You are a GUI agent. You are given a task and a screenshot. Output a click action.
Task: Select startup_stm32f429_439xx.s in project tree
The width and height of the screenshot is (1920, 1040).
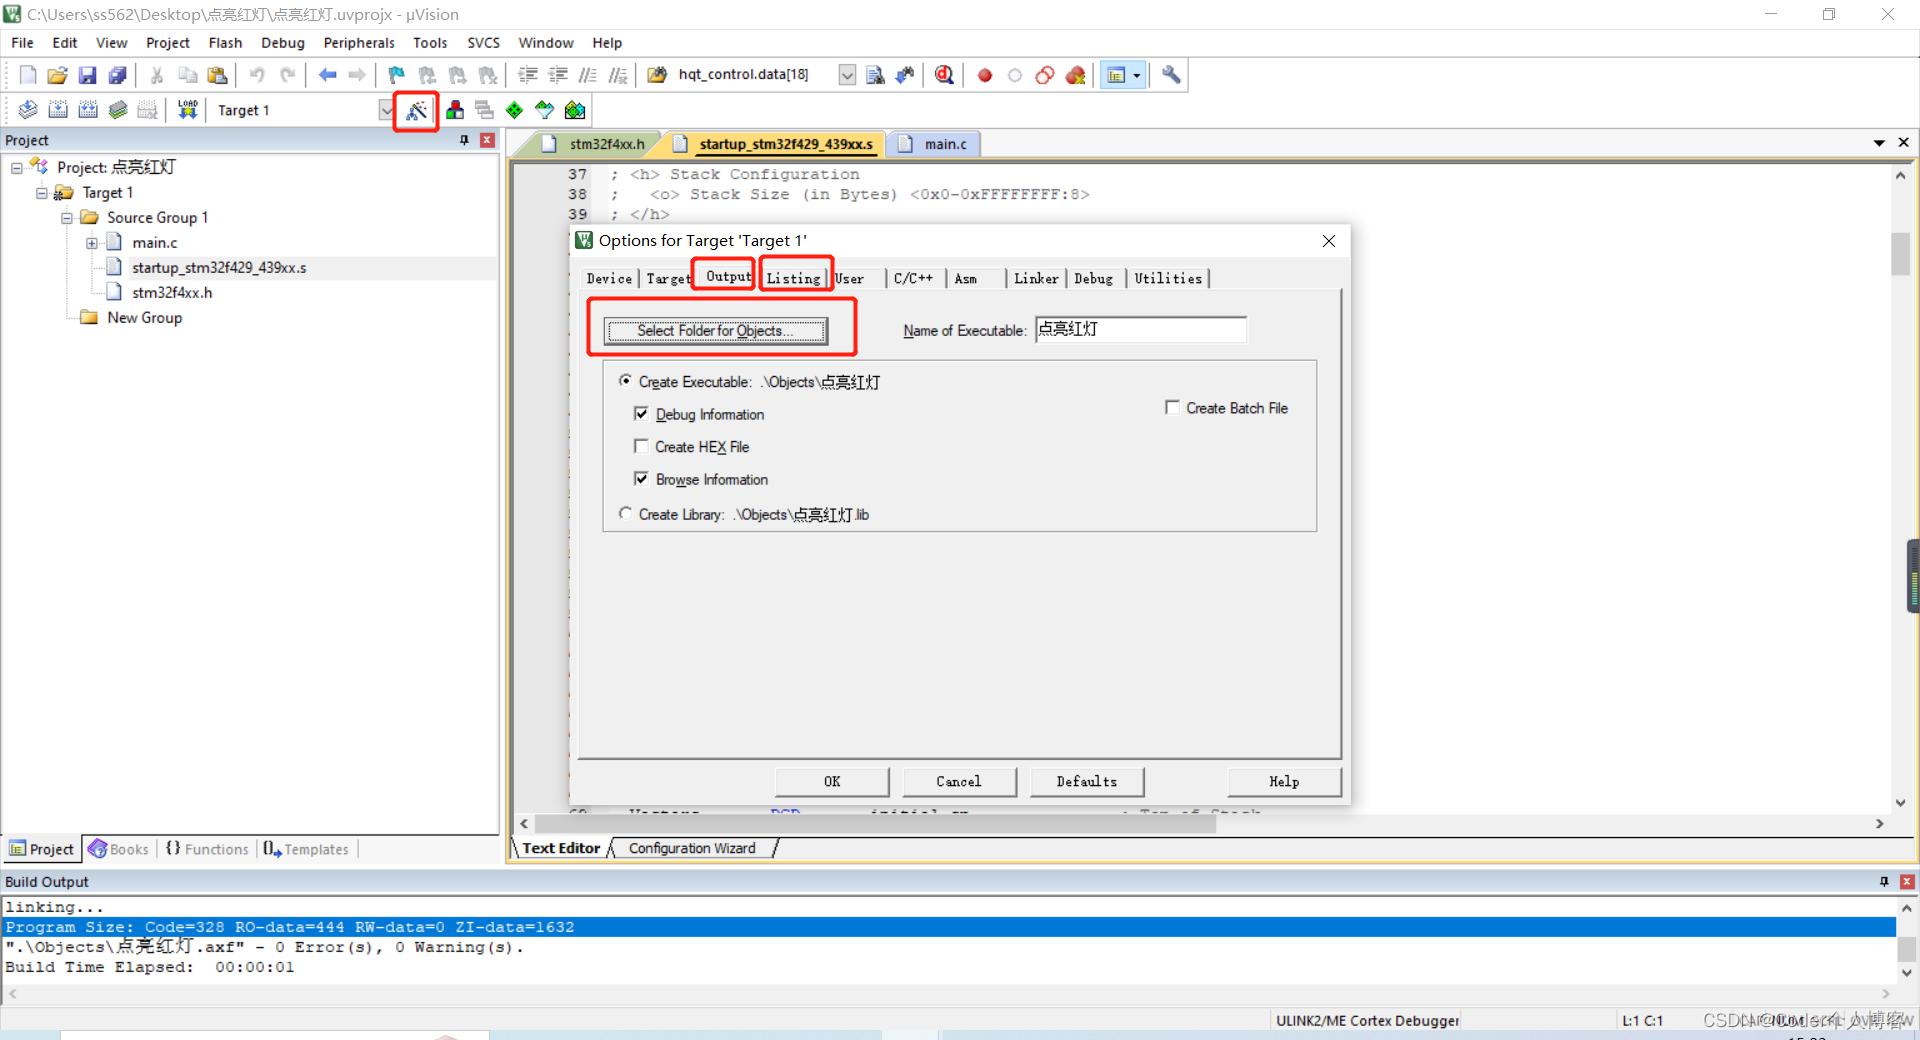(219, 268)
